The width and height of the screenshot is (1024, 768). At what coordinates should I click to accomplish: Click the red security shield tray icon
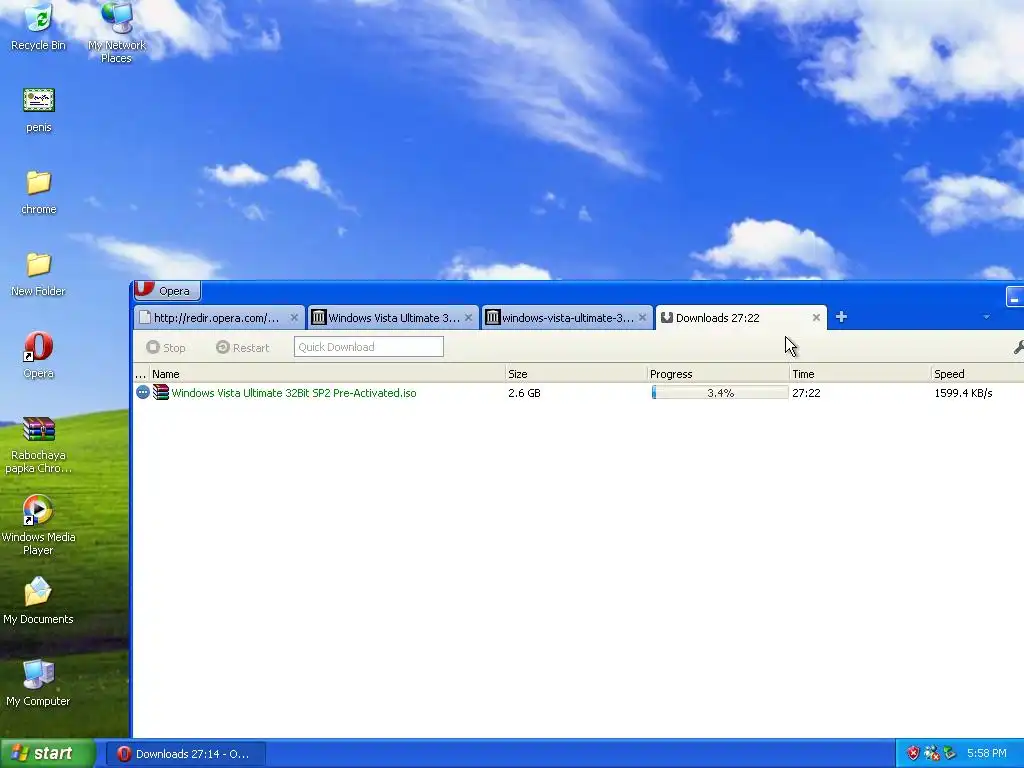click(x=913, y=754)
